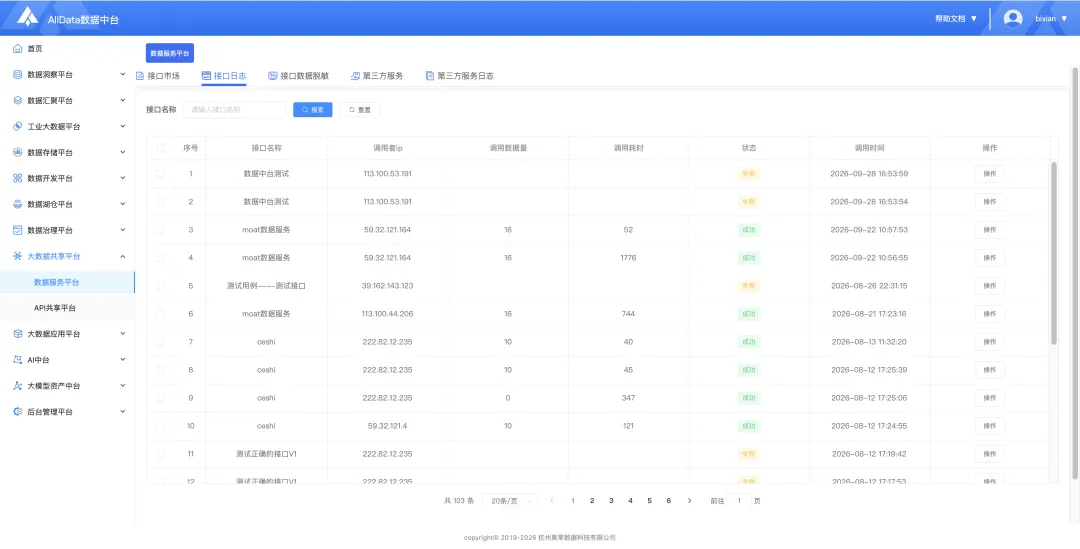
Task: Open the user avatar icon
Action: coord(1012,19)
